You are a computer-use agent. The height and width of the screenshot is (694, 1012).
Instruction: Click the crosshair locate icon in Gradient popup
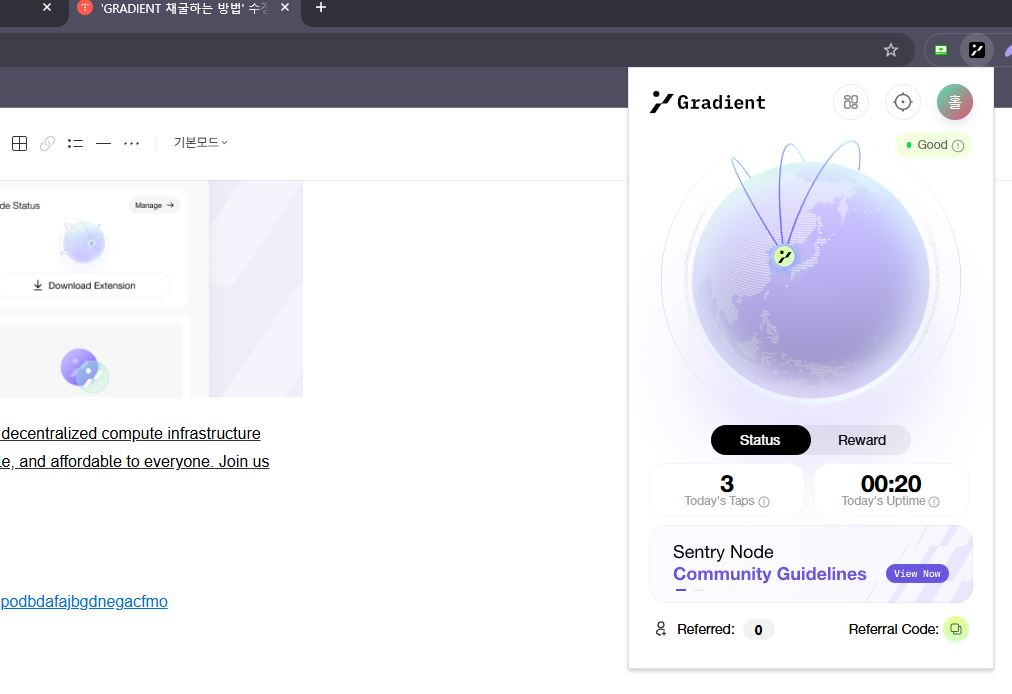[902, 102]
